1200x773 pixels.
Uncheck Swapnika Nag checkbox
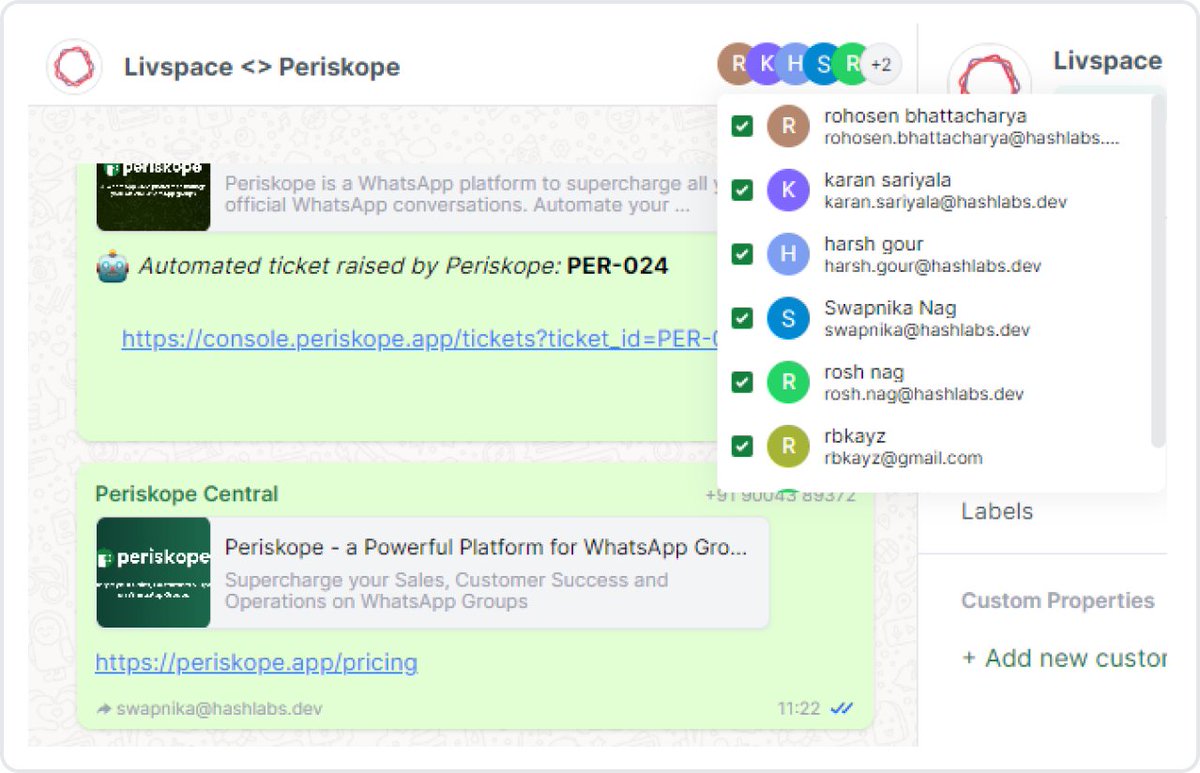[742, 318]
